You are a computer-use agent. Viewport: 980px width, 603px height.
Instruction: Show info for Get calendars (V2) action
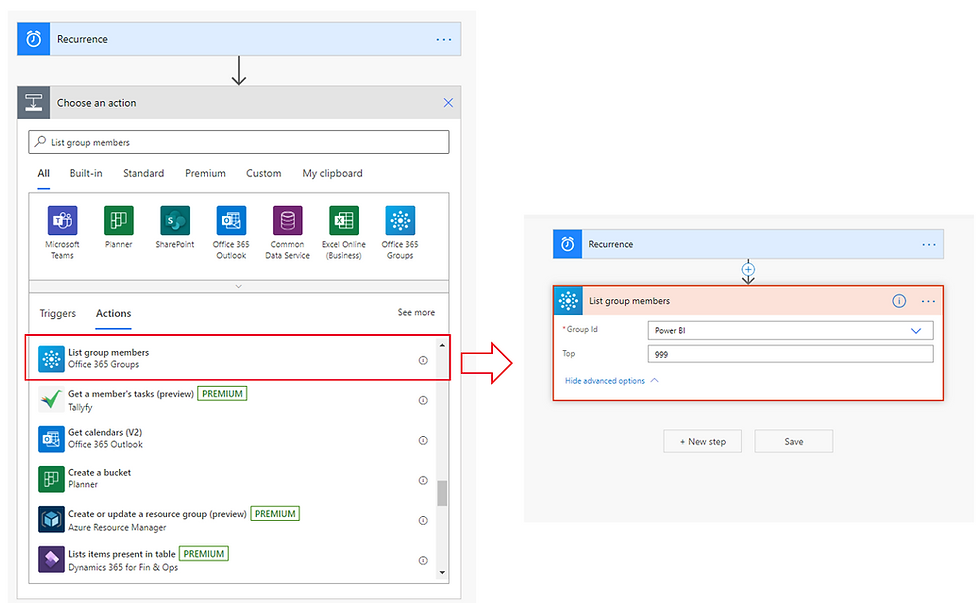point(423,441)
